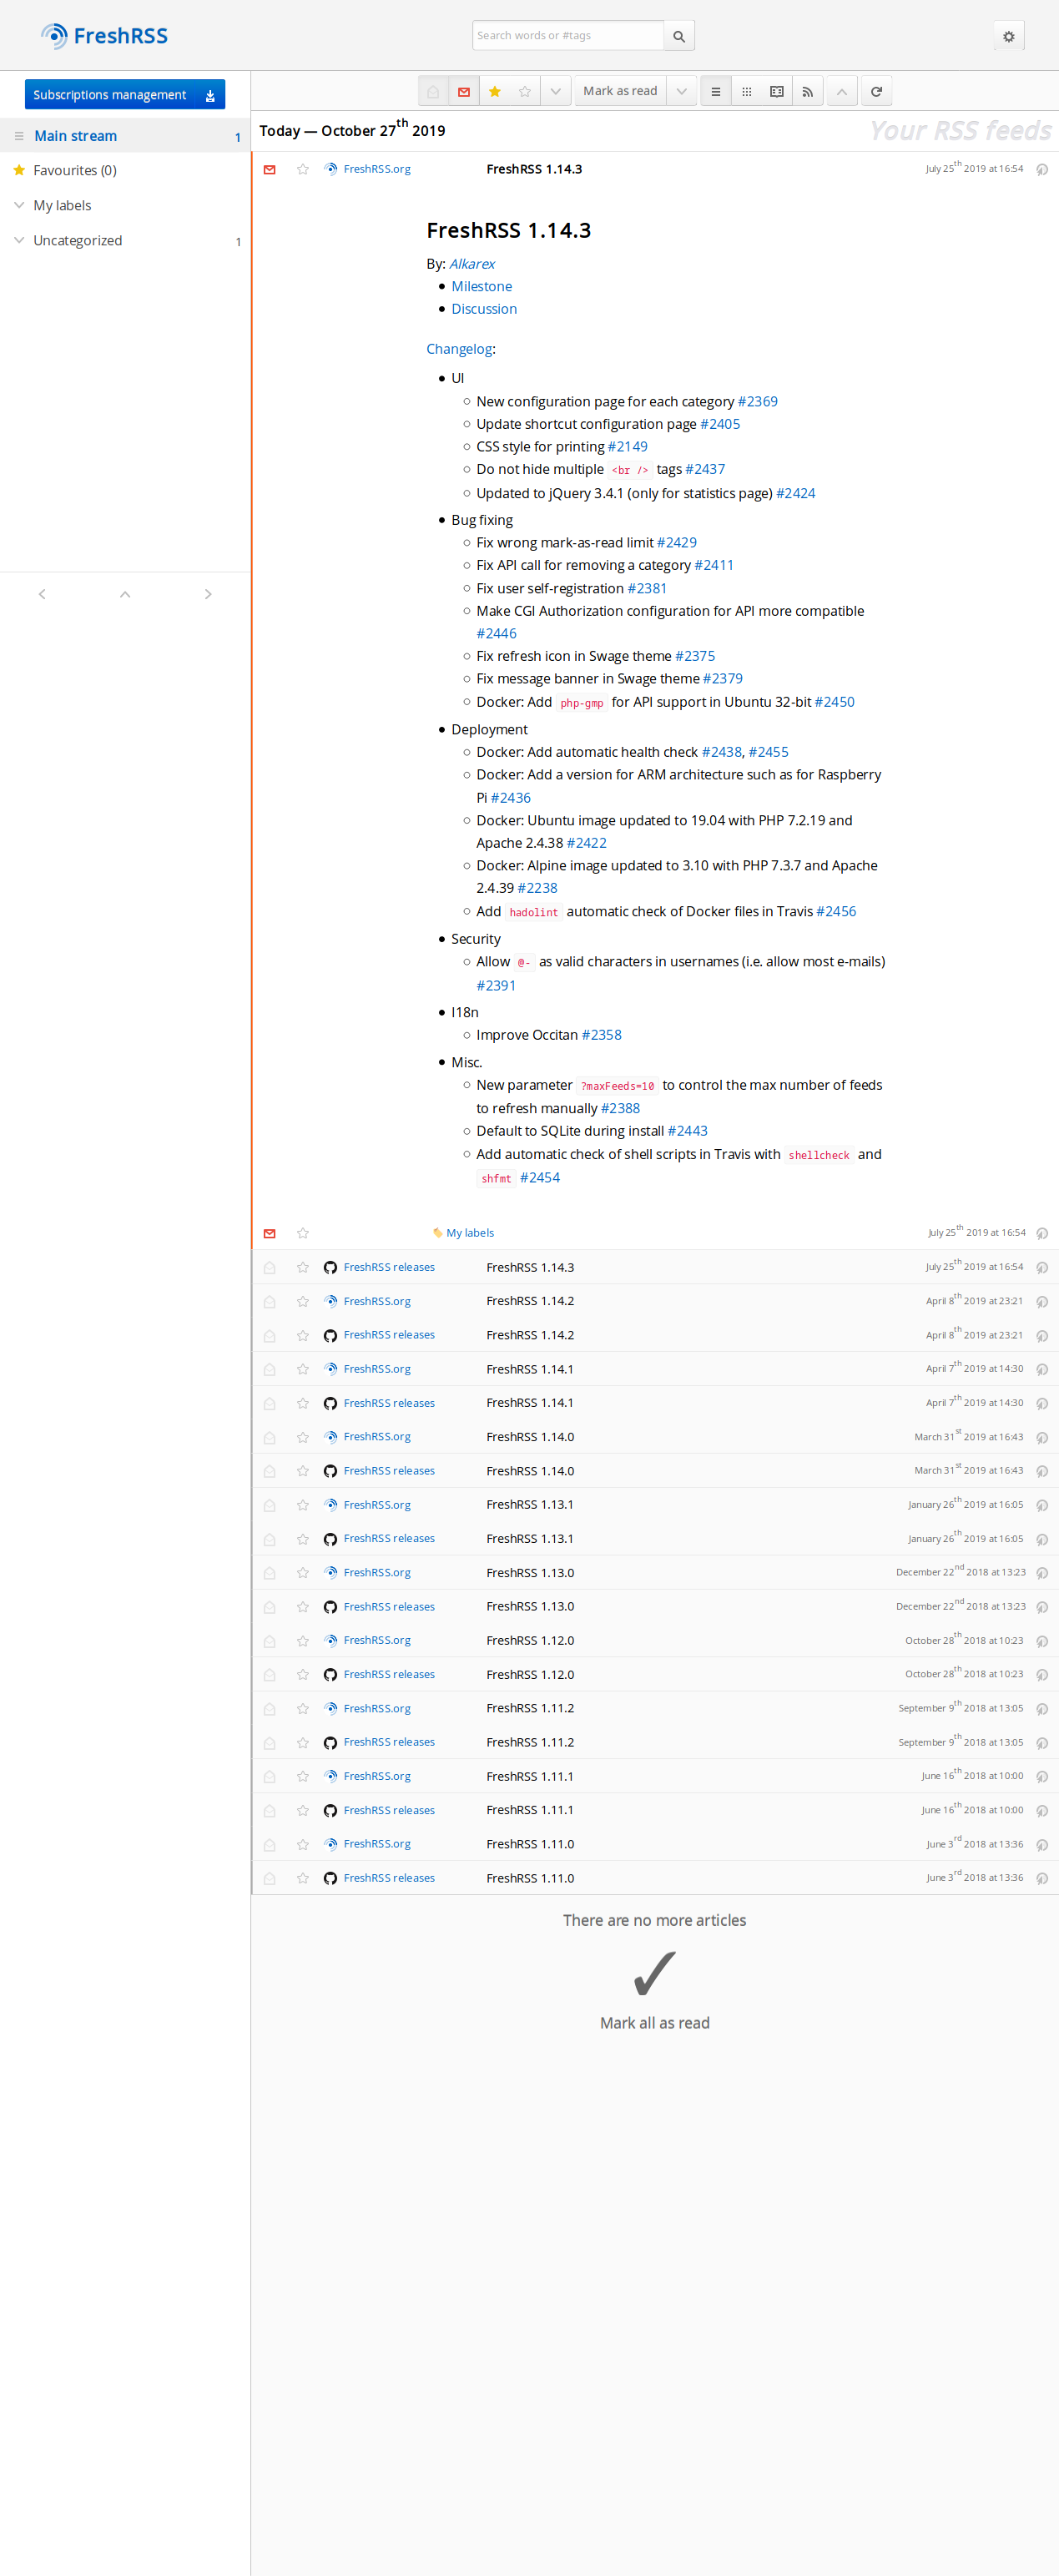Click the FreshRSS logo
1059x2576 pixels.
(104, 36)
